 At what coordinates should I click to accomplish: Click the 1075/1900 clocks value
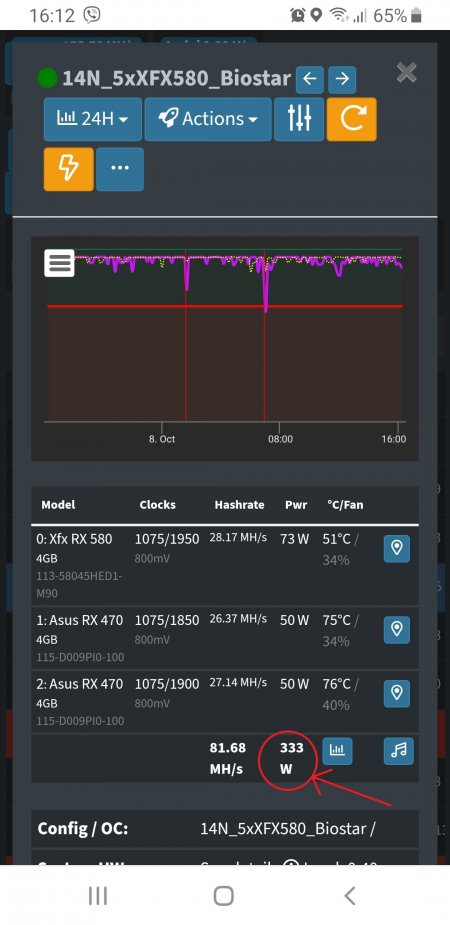[167, 684]
